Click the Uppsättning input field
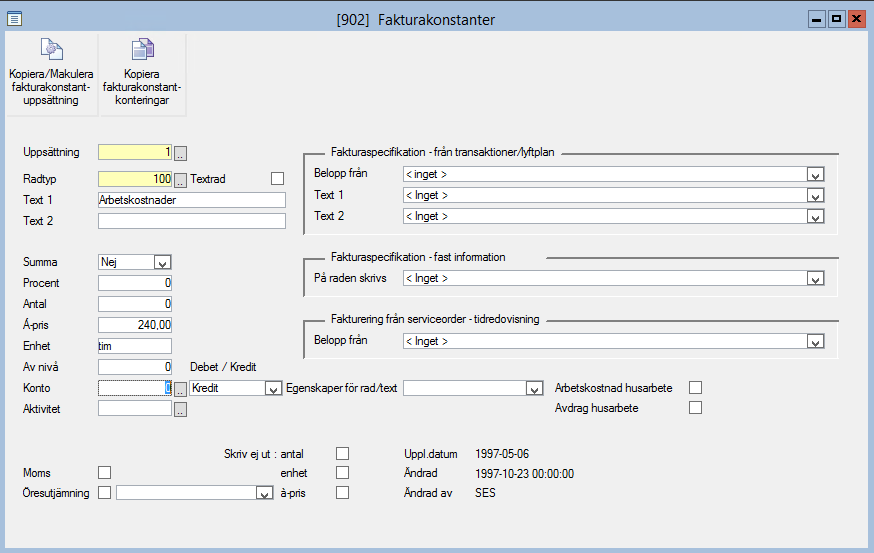This screenshot has height=553, width=874. coord(135,152)
